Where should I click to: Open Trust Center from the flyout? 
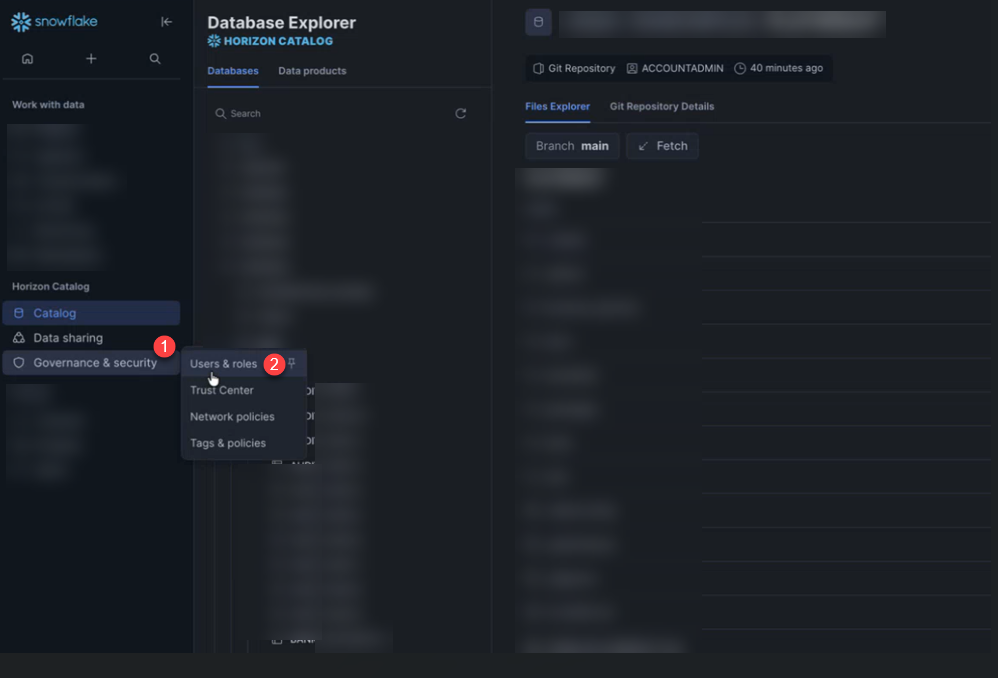pyautogui.click(x=222, y=390)
